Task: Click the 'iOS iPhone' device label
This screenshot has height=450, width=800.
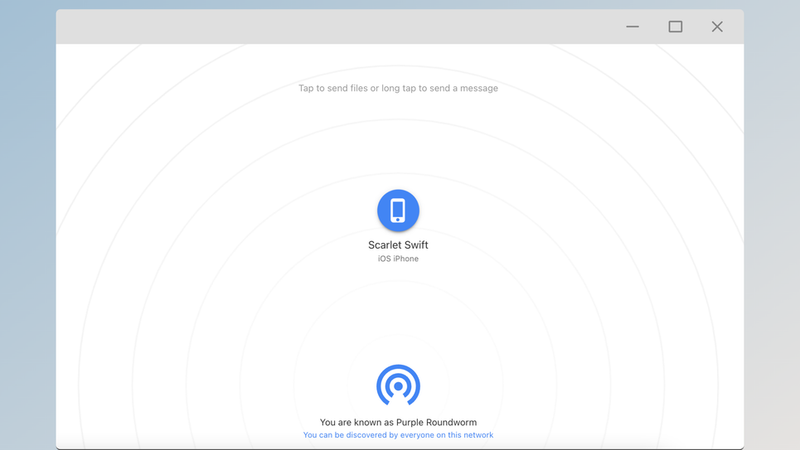Action: [x=398, y=259]
